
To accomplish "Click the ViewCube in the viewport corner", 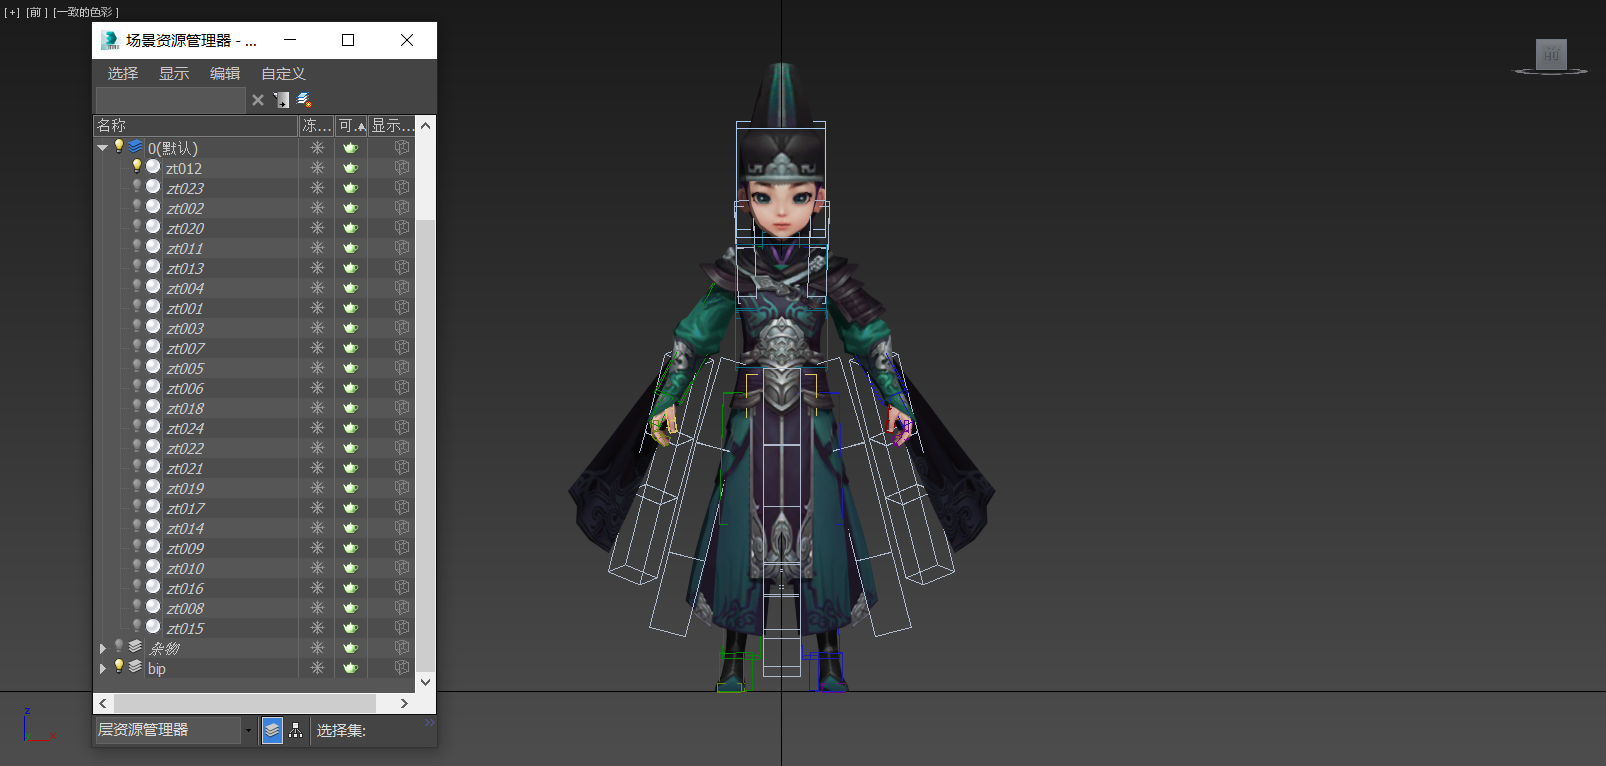I will click(x=1551, y=56).
